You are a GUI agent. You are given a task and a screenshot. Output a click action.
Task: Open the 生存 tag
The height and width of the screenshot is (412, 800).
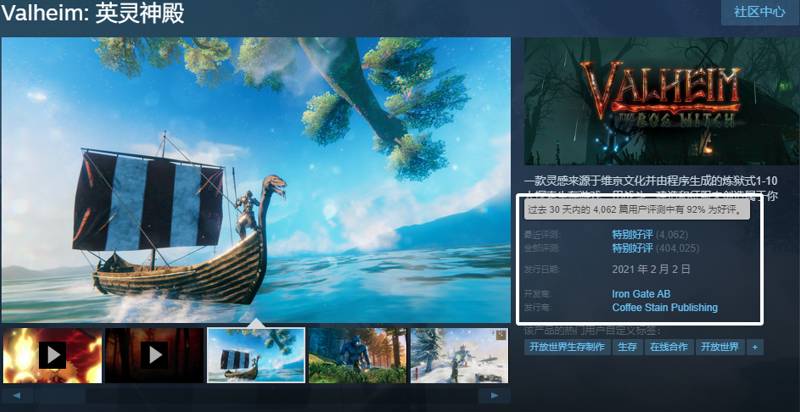point(628,347)
